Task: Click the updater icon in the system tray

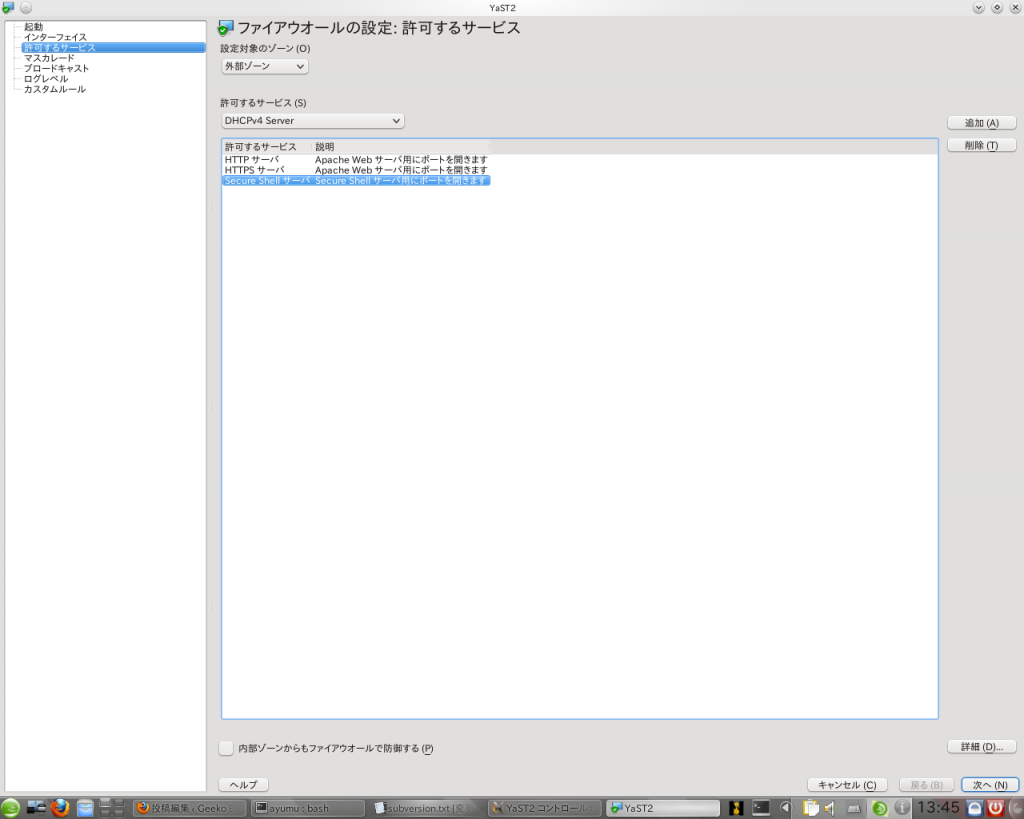Action: (881, 806)
